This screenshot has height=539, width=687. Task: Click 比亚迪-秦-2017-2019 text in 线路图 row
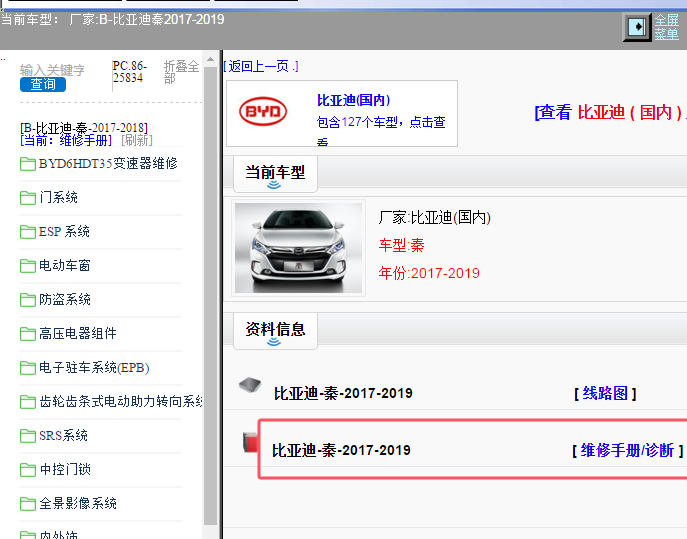pyautogui.click(x=343, y=394)
